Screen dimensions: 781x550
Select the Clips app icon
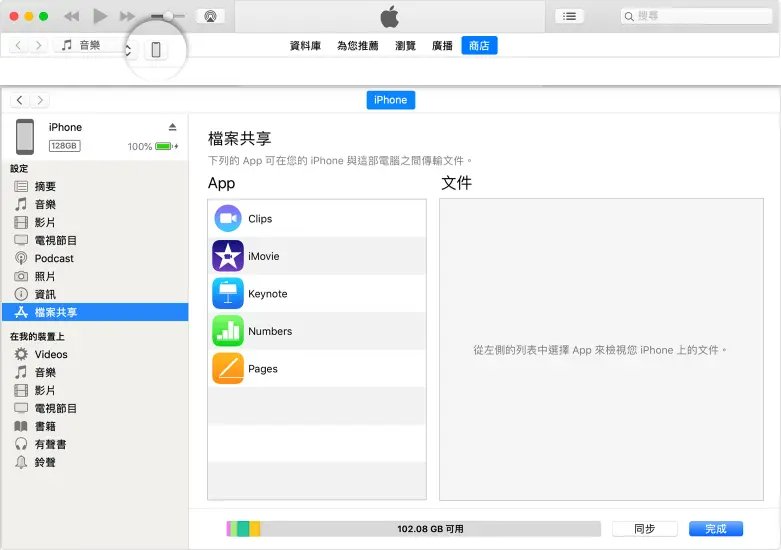228,218
